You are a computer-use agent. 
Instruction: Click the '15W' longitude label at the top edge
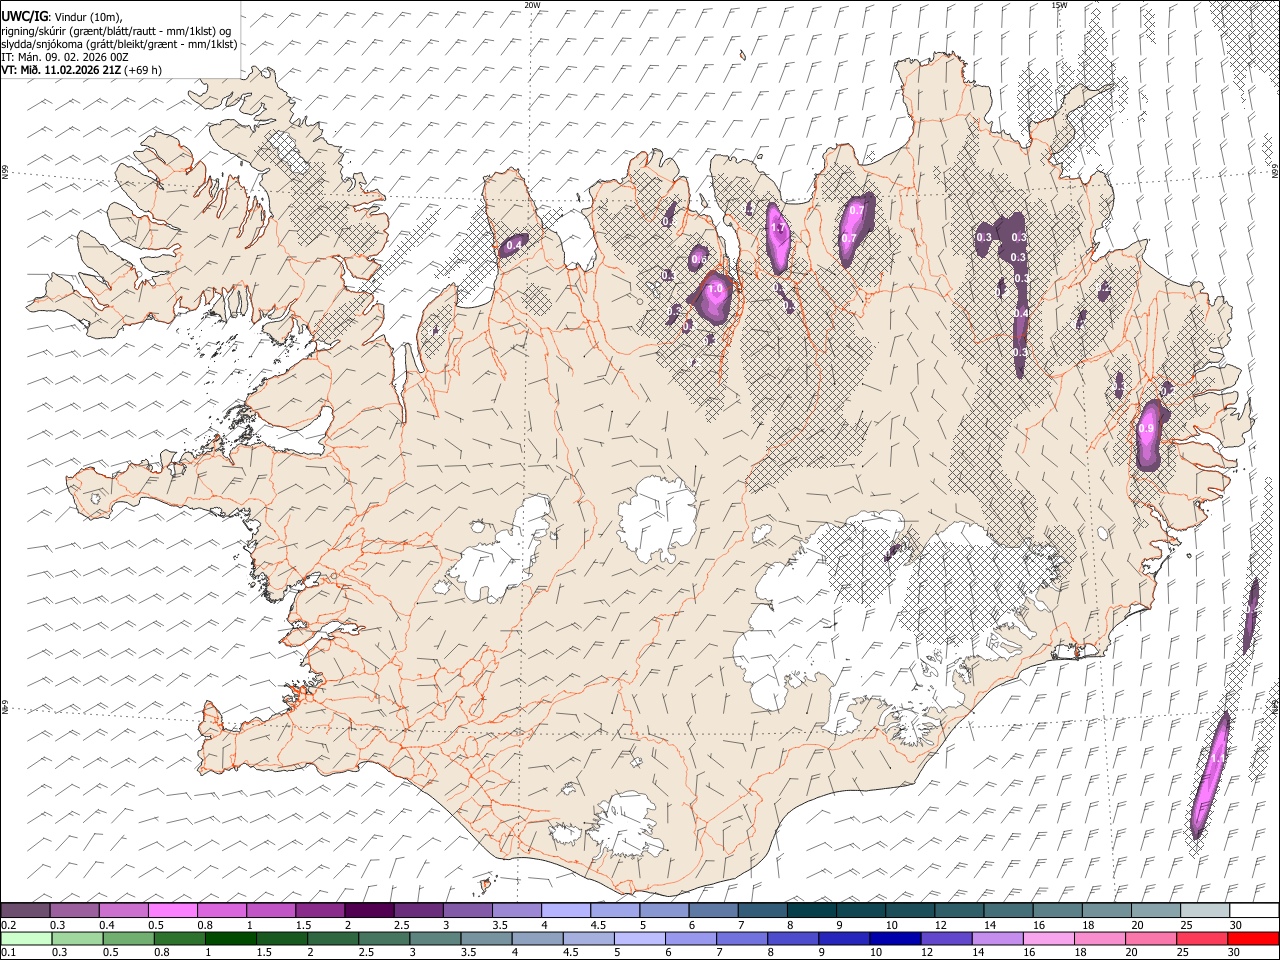[1059, 4]
